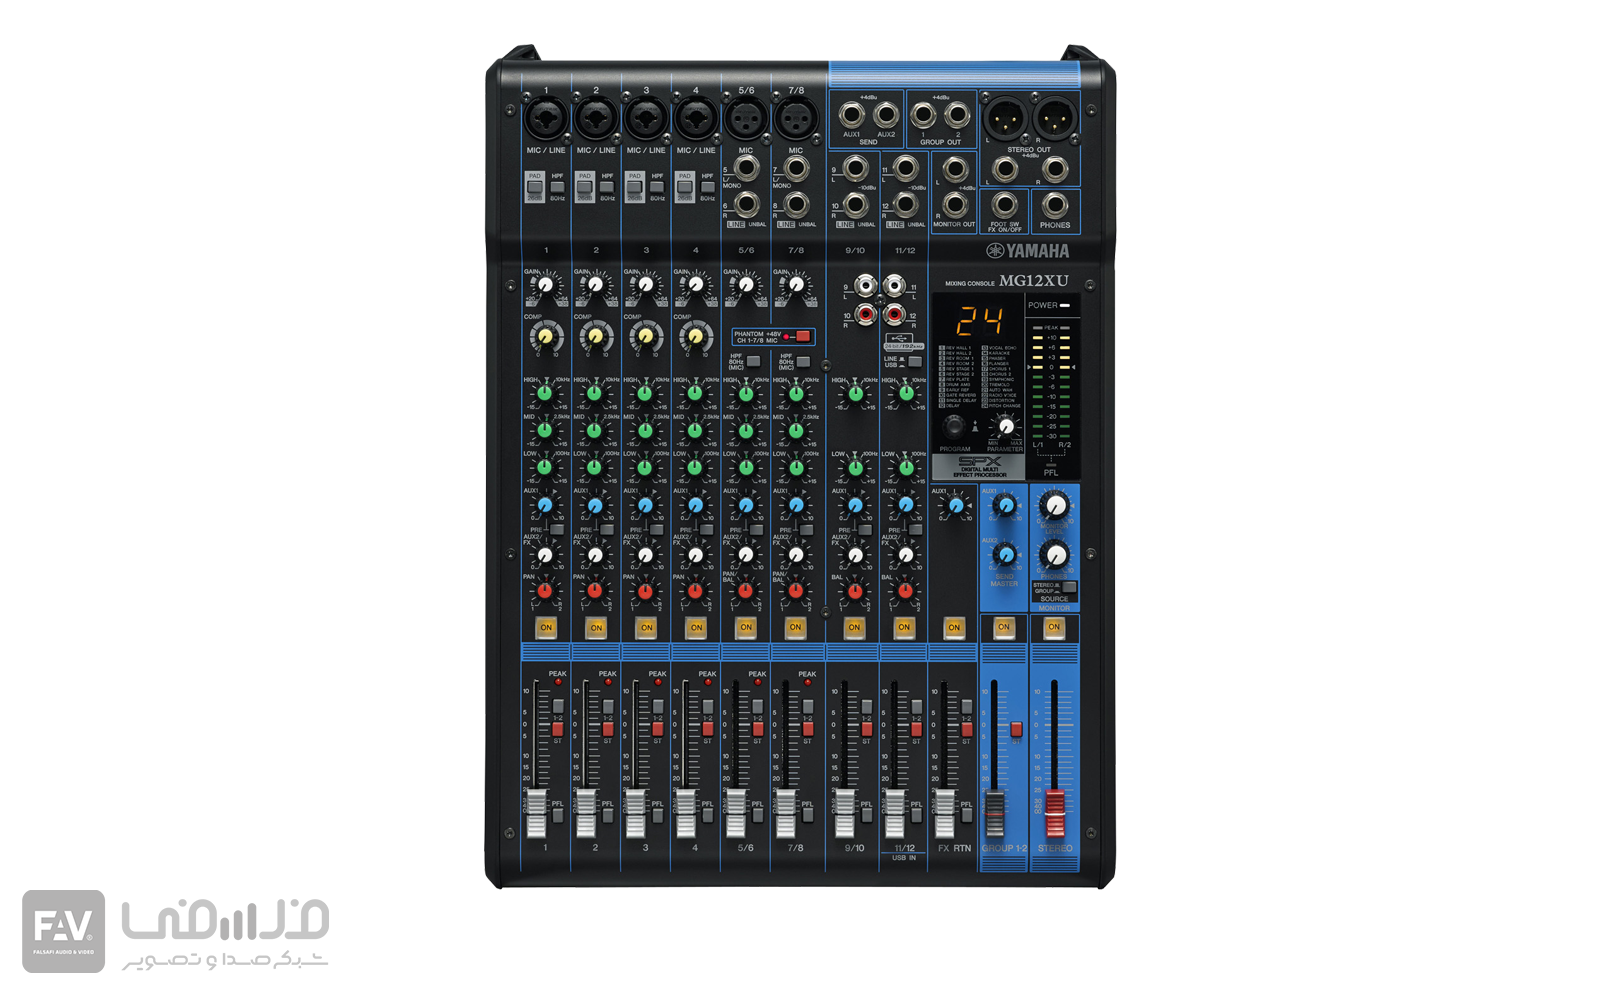Click the SEND MASTER AUX1 knob

(1006, 506)
